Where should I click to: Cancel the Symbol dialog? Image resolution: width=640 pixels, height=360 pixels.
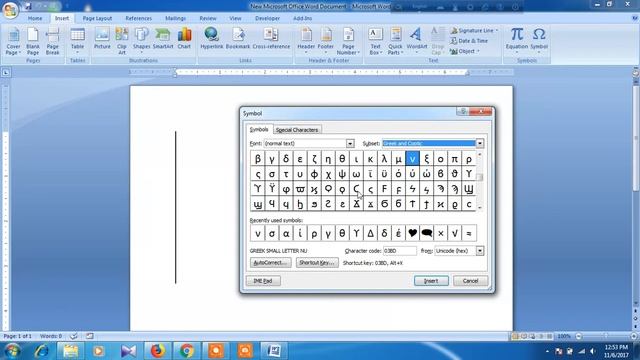pos(470,281)
